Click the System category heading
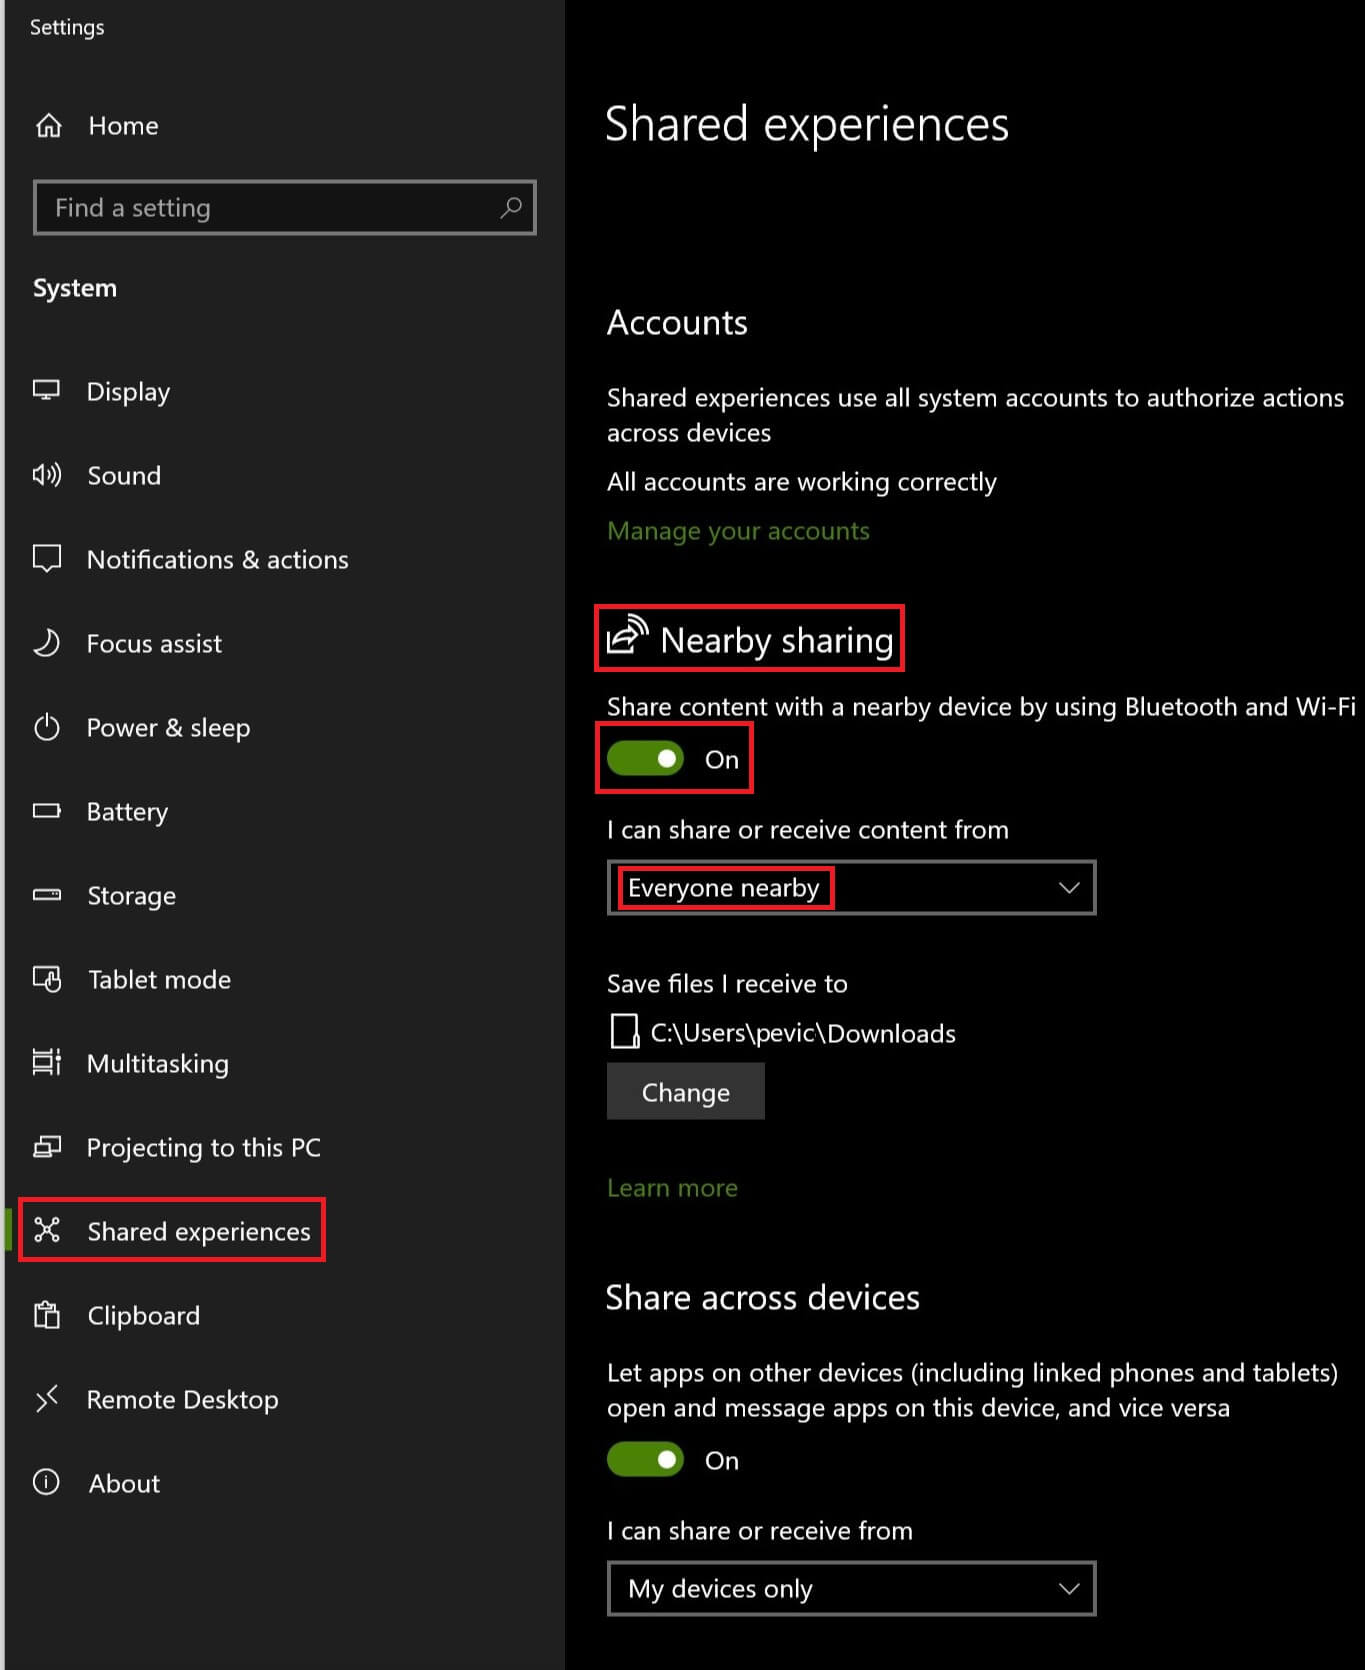Screen dimensions: 1365x1670 [x=75, y=289]
